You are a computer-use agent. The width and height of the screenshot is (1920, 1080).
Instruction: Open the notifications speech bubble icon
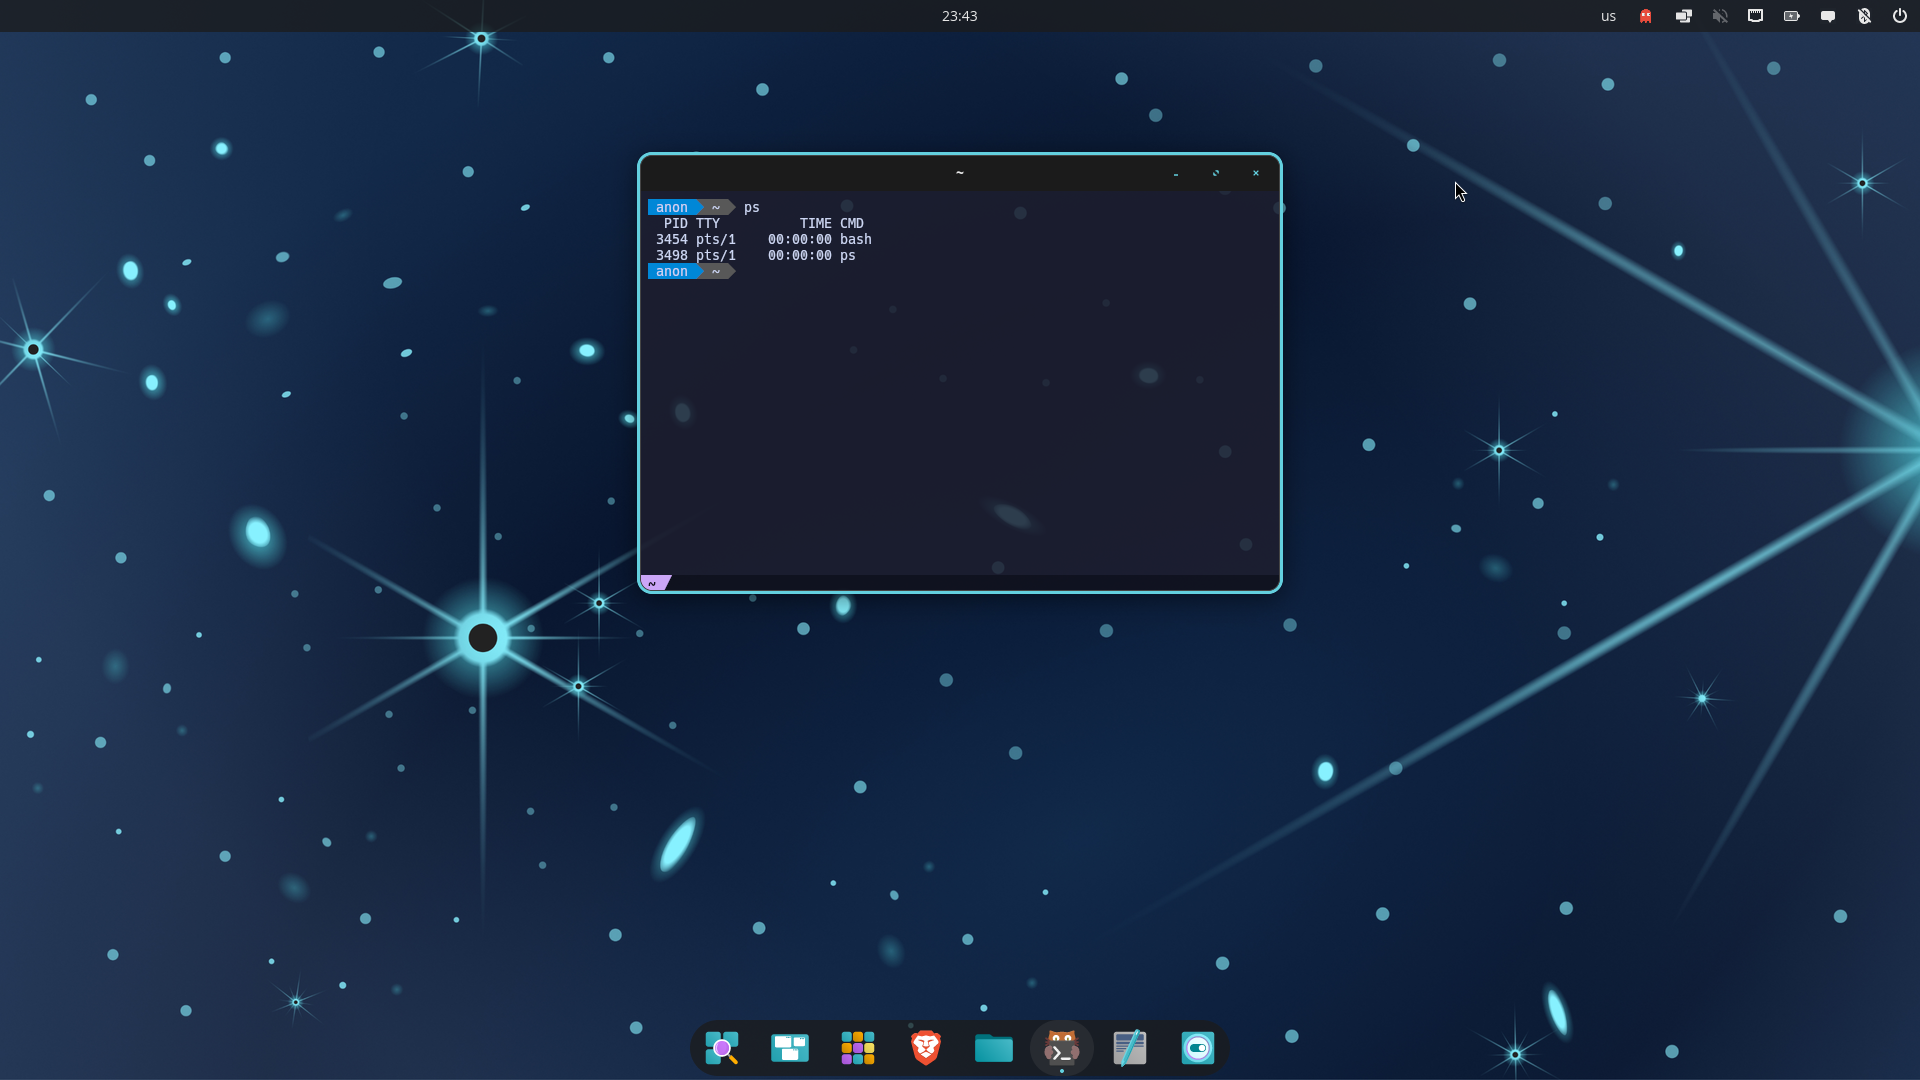[1827, 16]
